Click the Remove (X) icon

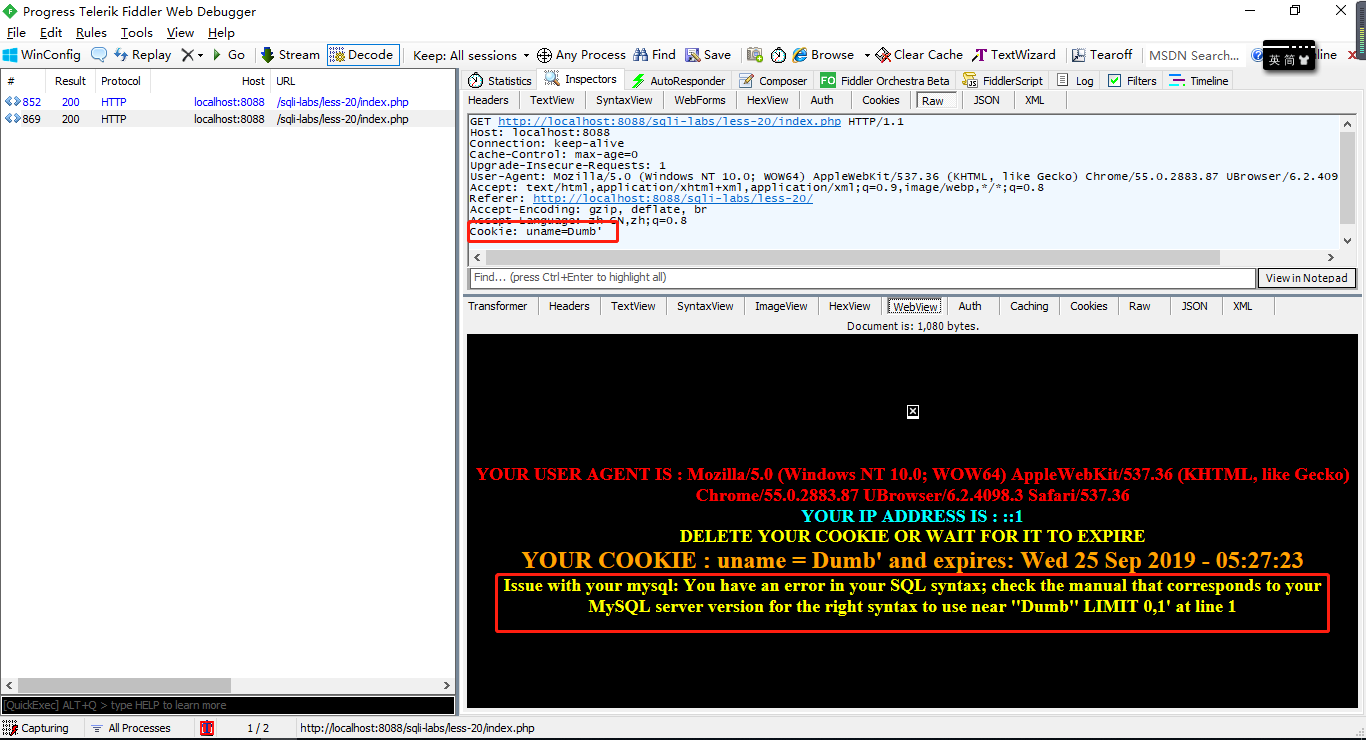(x=186, y=55)
